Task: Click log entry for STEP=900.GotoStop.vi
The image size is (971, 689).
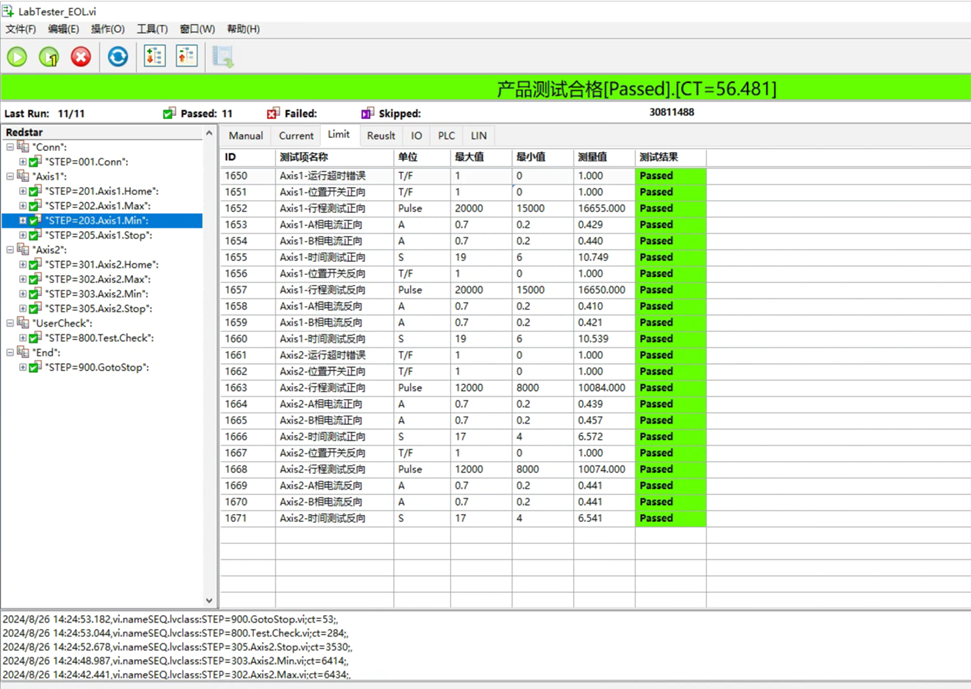Action: click(x=170, y=619)
